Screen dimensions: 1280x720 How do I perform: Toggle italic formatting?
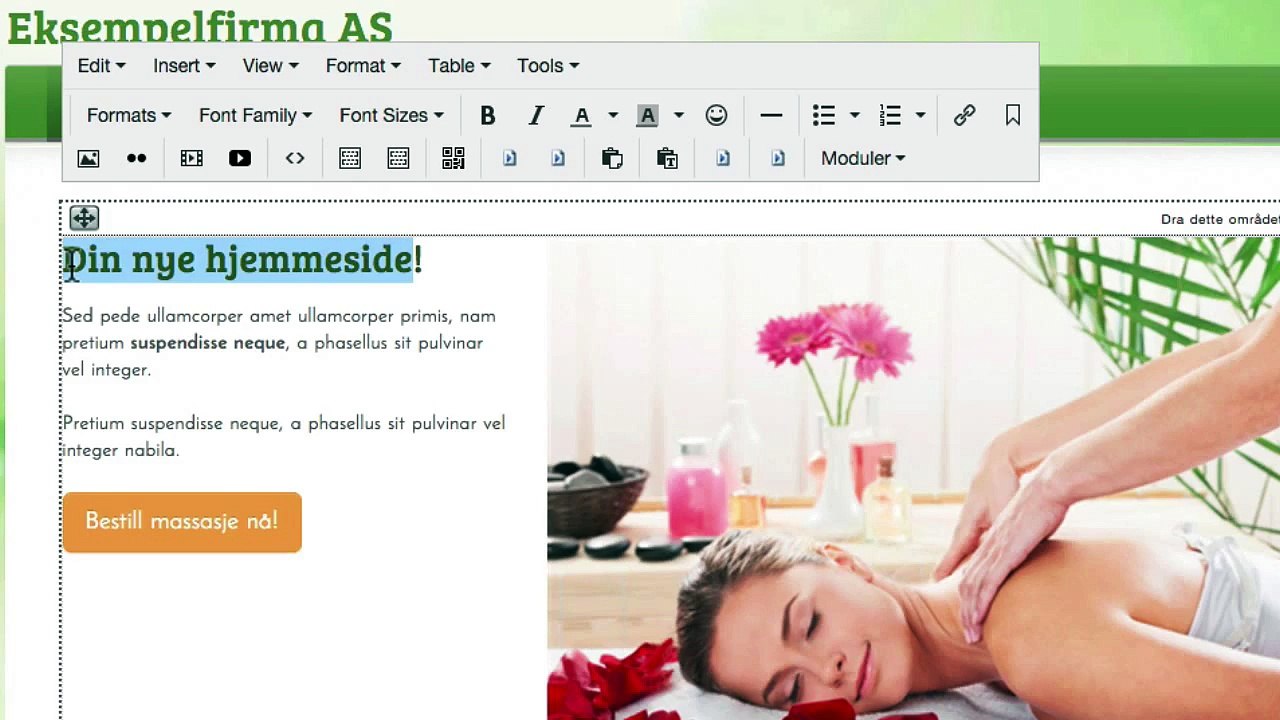pos(536,115)
